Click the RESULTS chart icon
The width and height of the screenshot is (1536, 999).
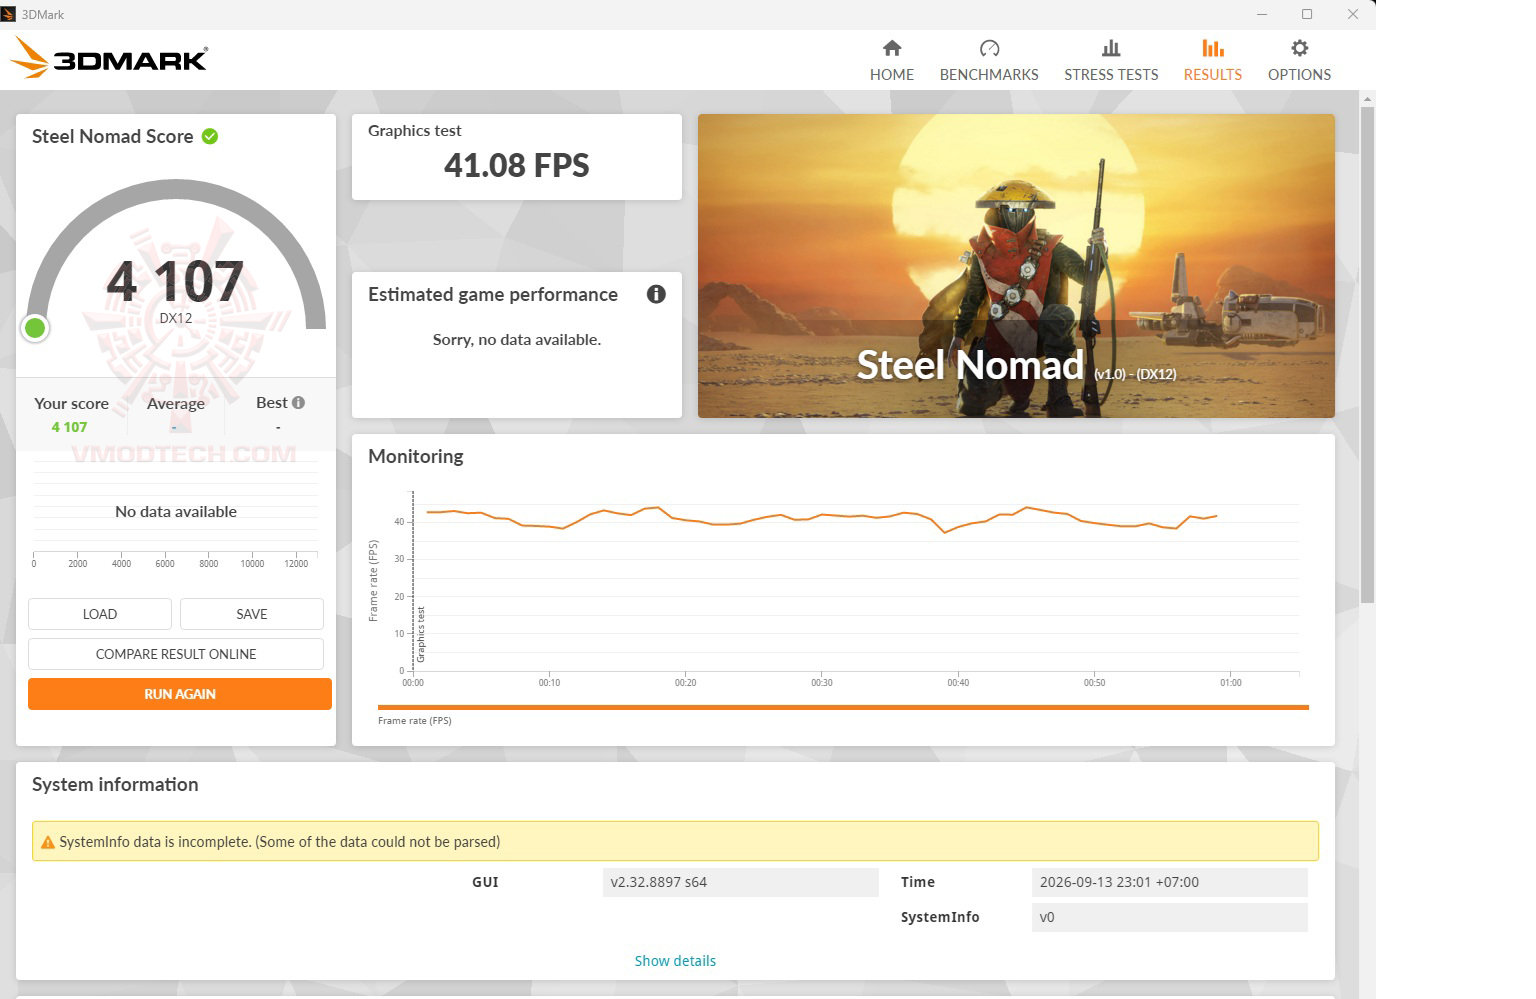pos(1212,48)
